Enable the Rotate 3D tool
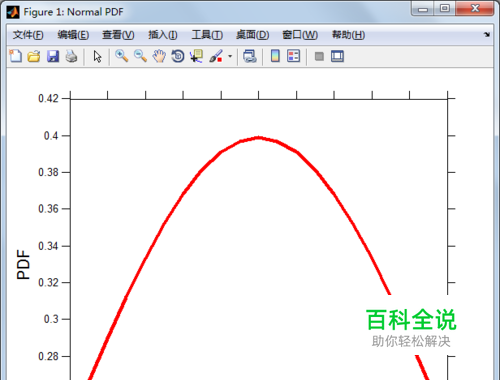The height and width of the screenshot is (380, 500). [178, 56]
